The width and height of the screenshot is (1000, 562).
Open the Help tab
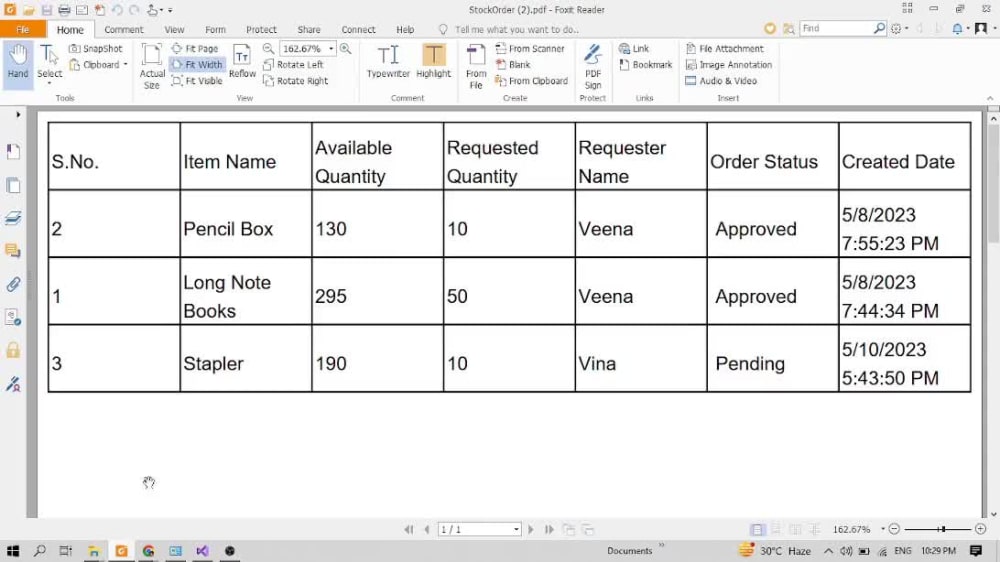[x=405, y=29]
